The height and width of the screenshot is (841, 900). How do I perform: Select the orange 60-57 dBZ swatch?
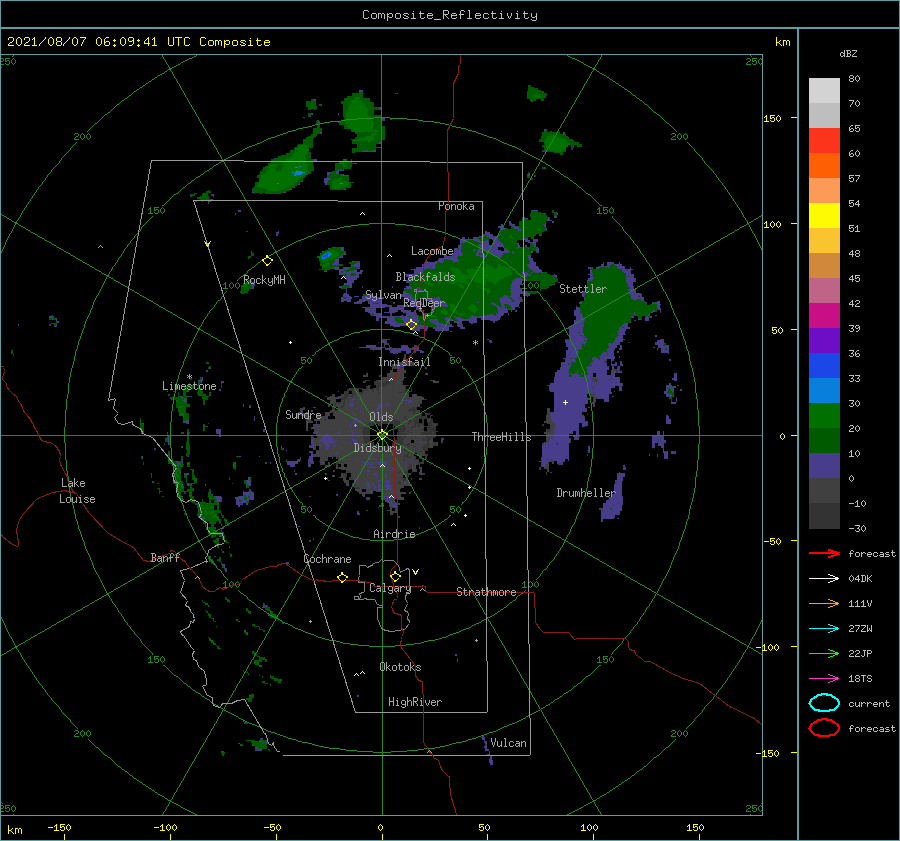[x=824, y=166]
